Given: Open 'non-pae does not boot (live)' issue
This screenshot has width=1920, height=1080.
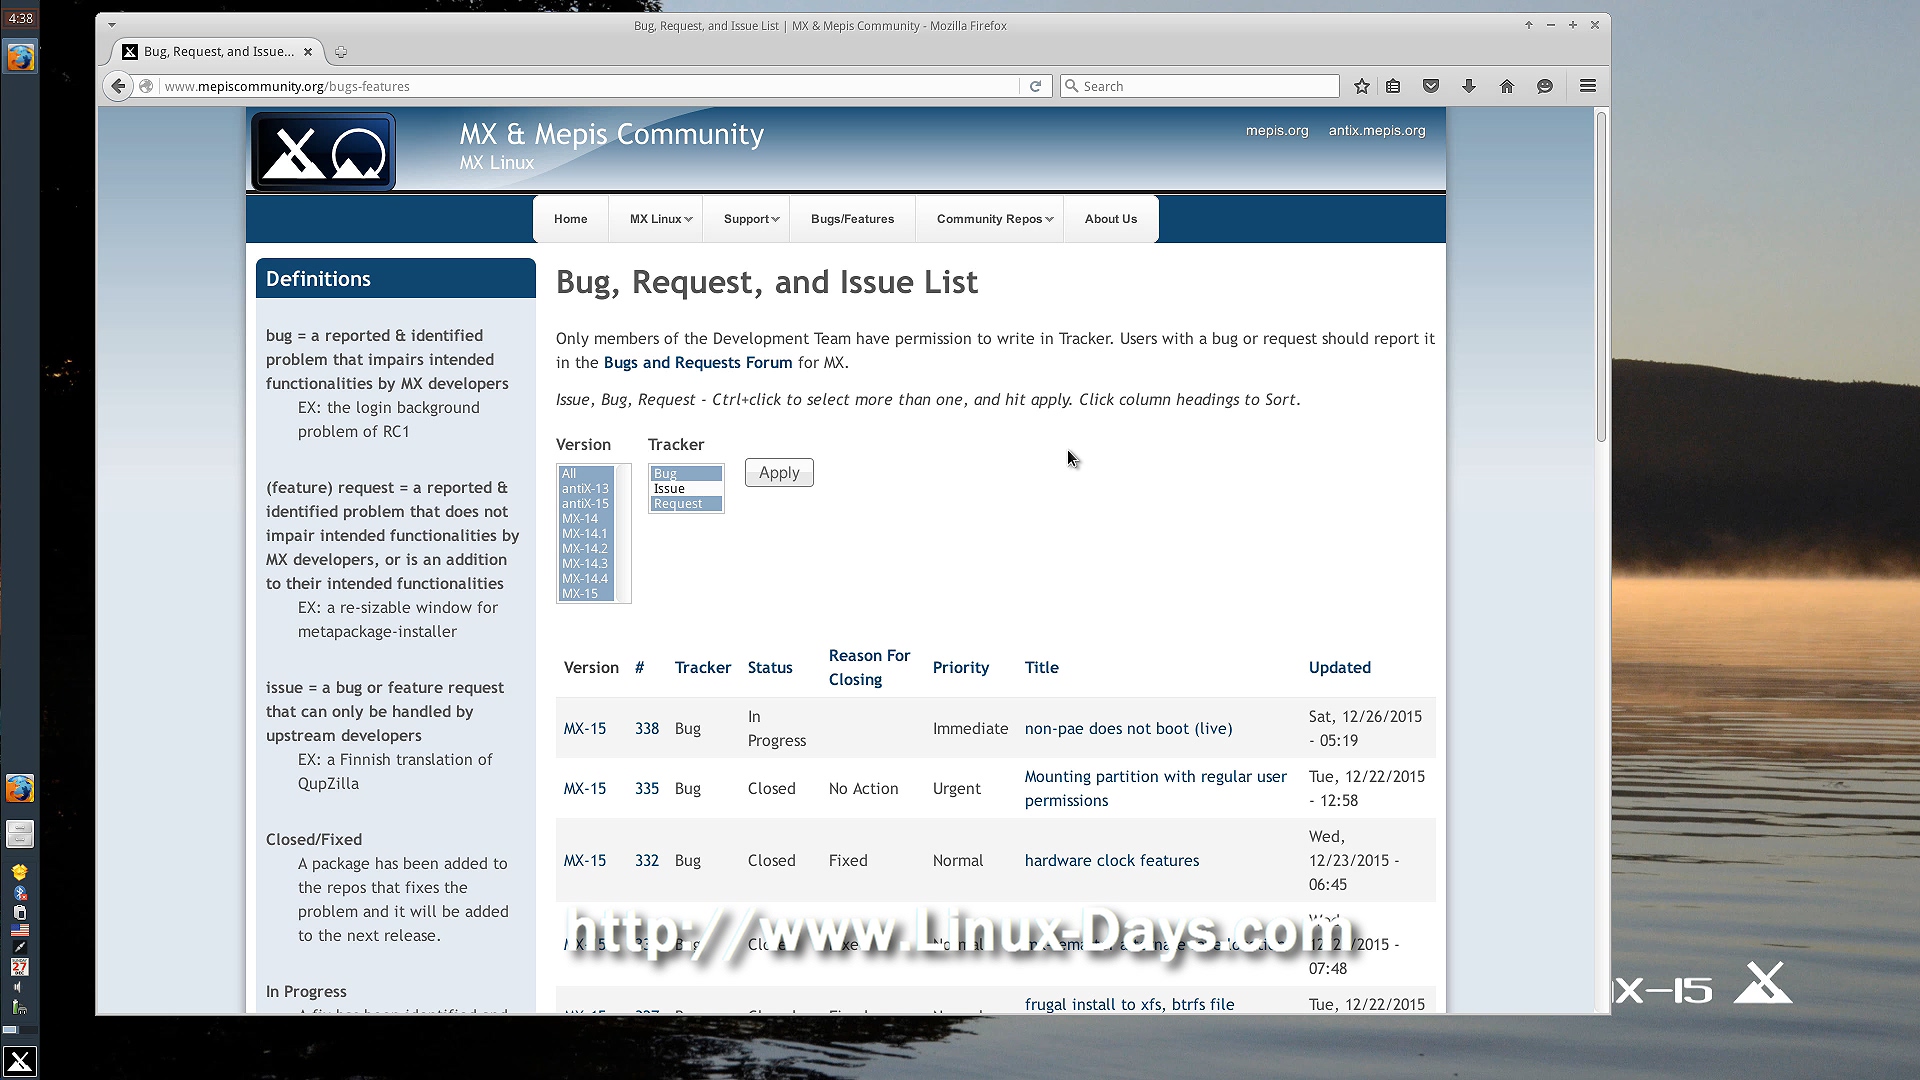Looking at the screenshot, I should (x=1128, y=729).
